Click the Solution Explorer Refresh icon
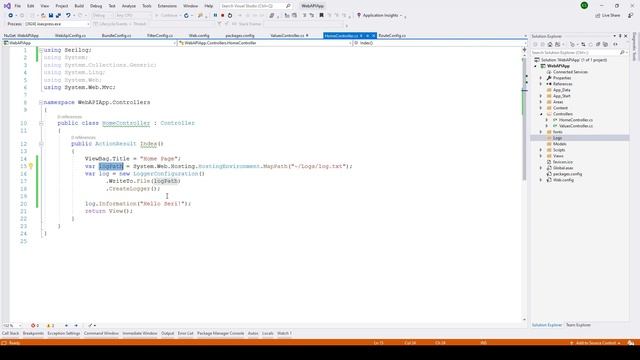Screen dimensions: 640x360 click(591, 44)
